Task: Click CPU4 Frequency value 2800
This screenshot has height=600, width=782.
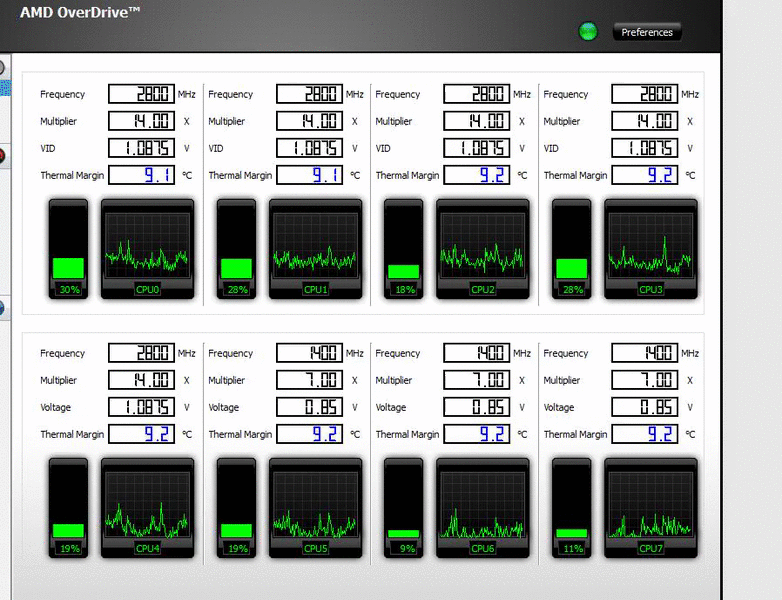Action: tap(142, 353)
